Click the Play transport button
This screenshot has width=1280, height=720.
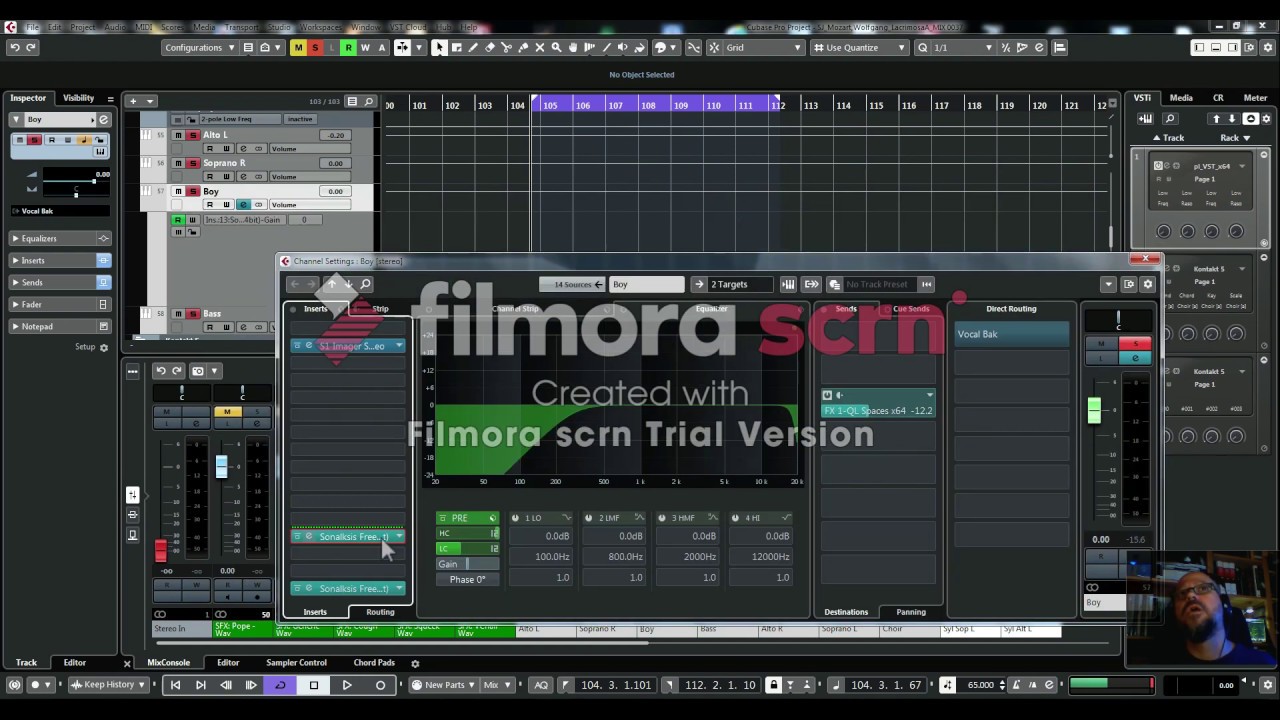pos(347,685)
